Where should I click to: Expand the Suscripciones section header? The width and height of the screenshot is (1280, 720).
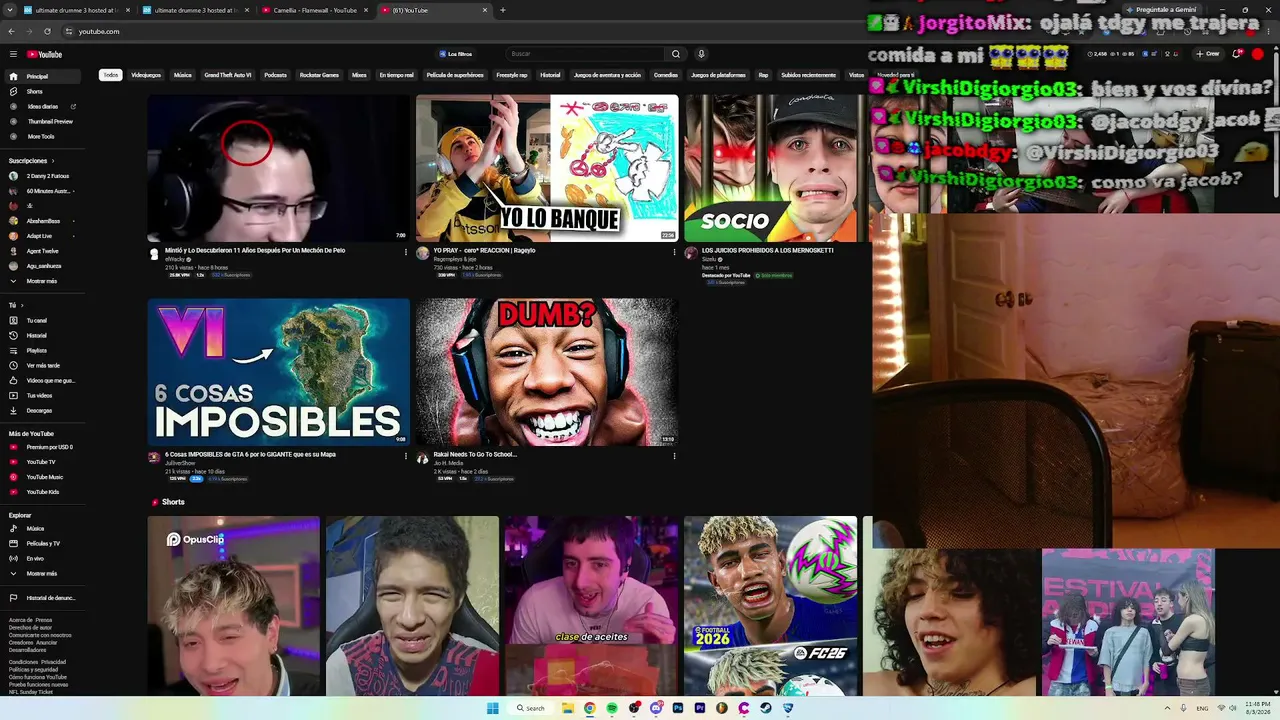(x=32, y=160)
